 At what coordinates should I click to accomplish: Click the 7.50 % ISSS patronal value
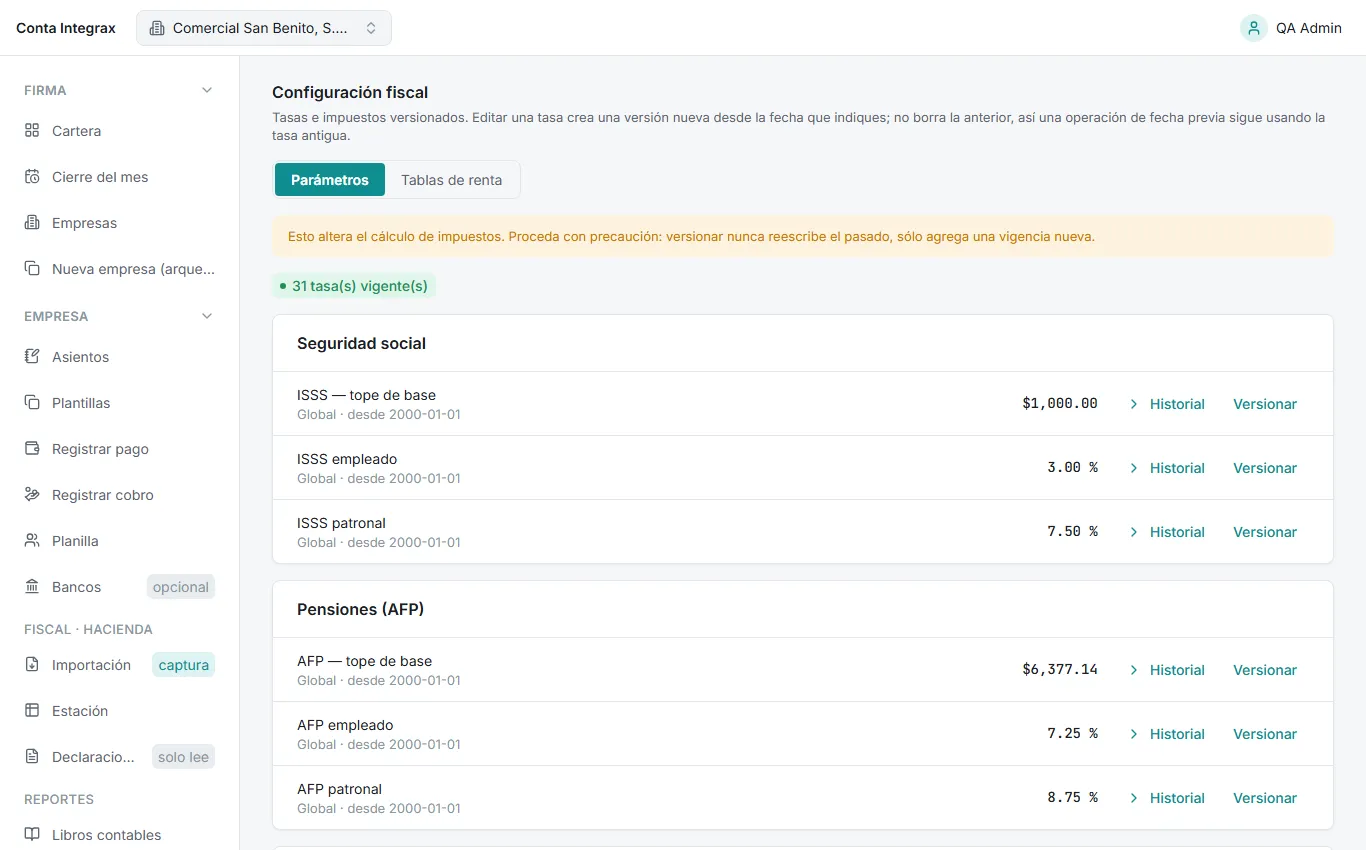click(1073, 532)
